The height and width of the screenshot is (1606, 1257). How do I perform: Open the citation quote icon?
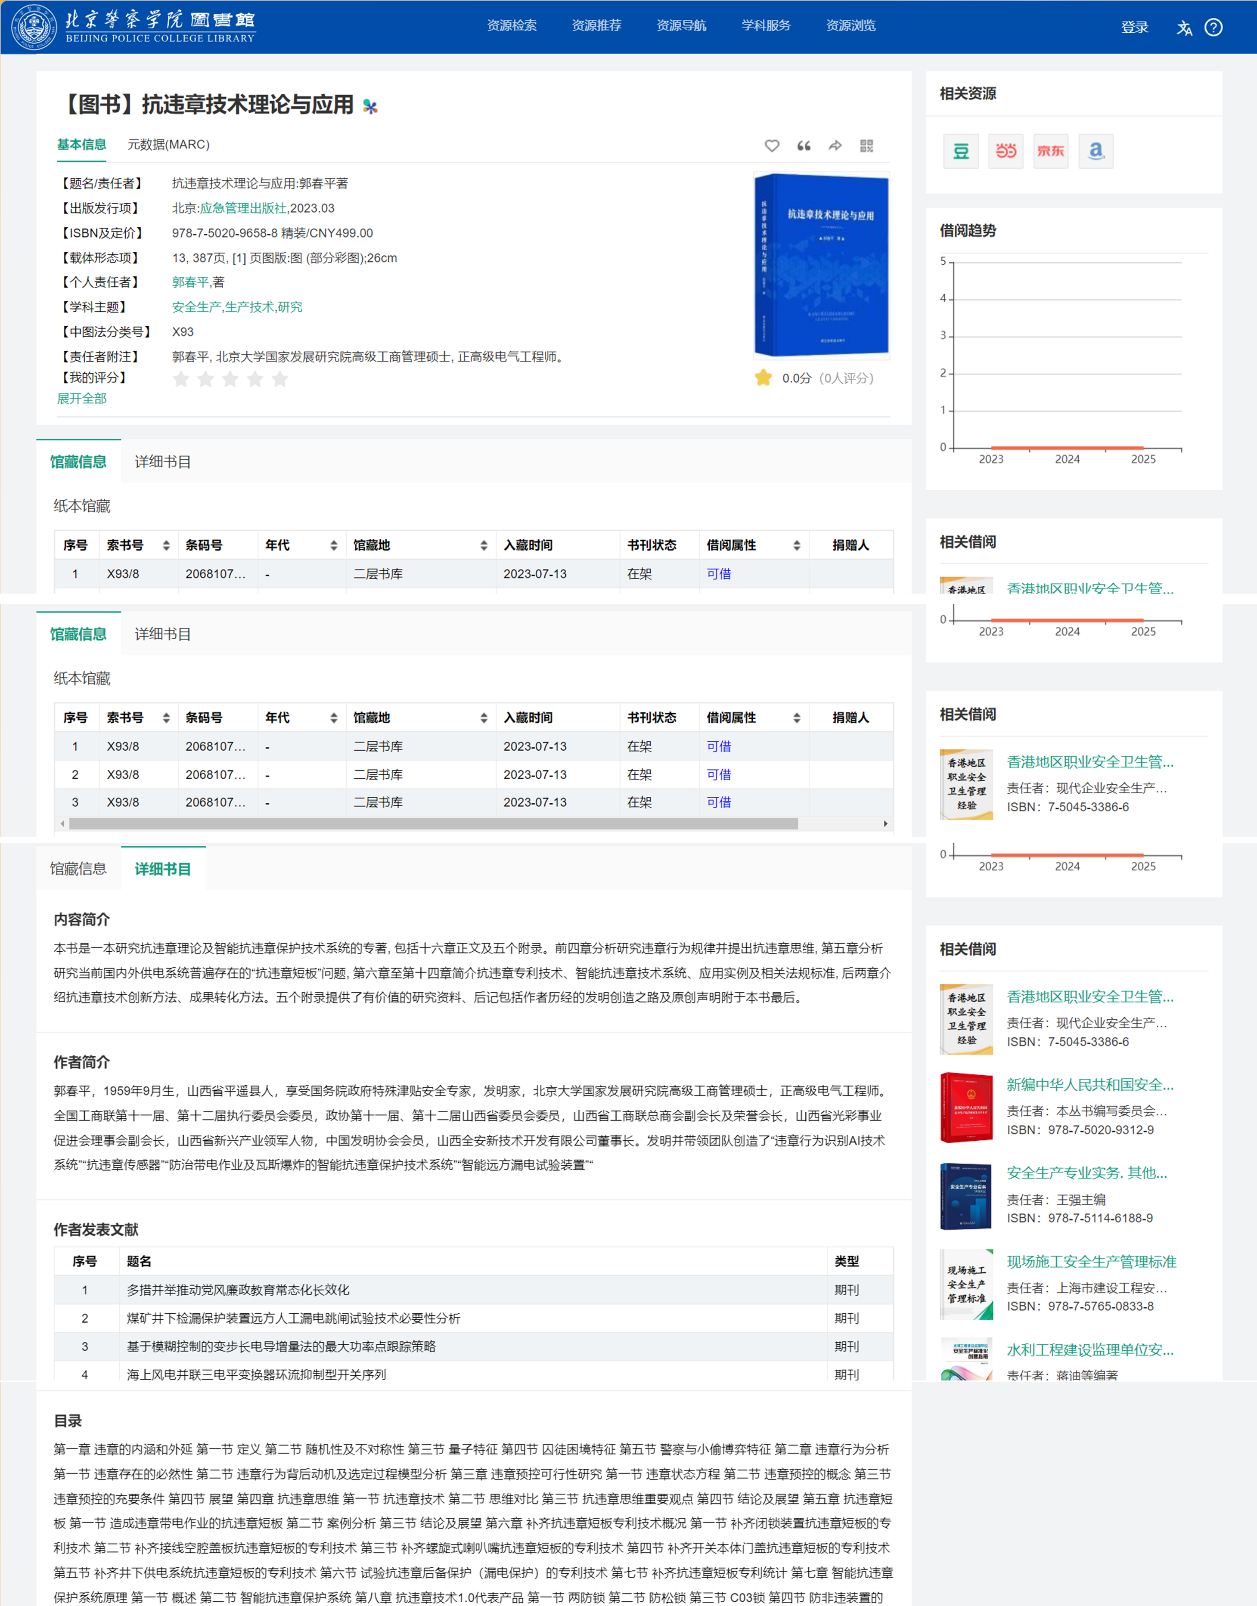[804, 146]
